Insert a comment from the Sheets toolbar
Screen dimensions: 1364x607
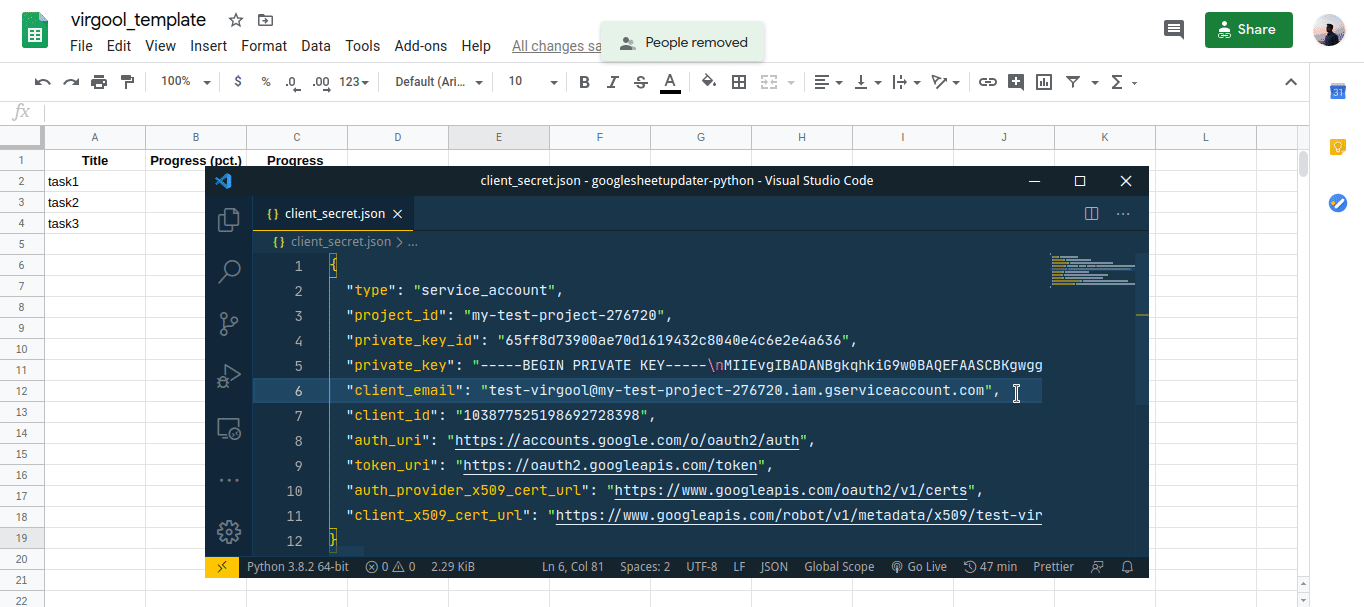[x=1016, y=82]
